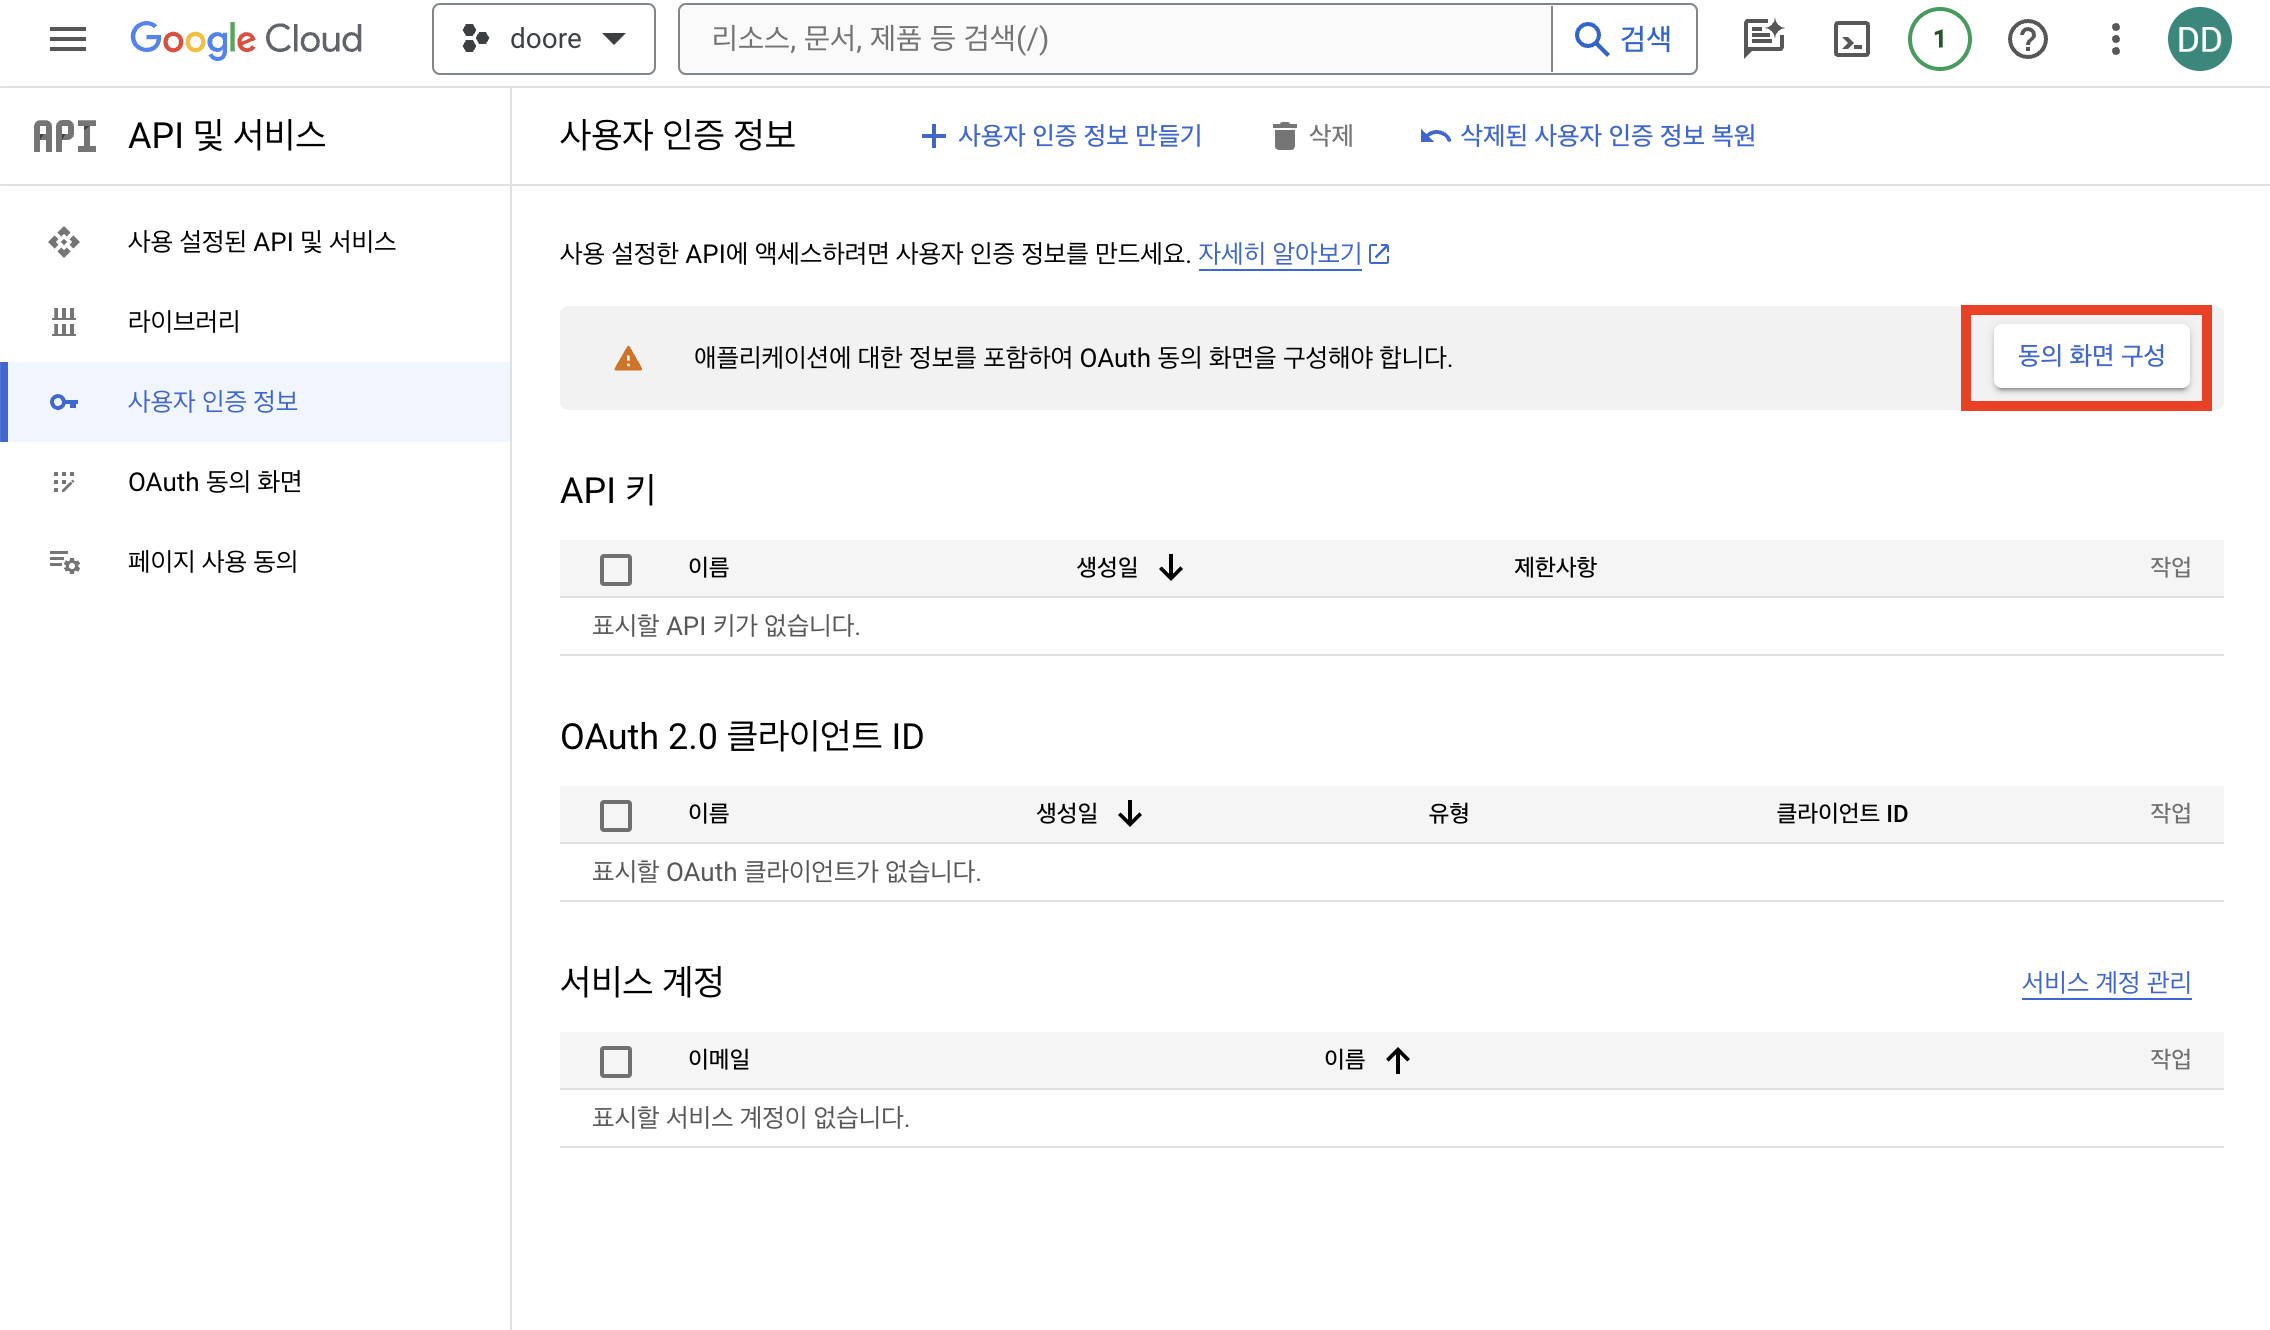
Task: Click 사용자 인증 정보 만들기 button
Action: point(1062,135)
